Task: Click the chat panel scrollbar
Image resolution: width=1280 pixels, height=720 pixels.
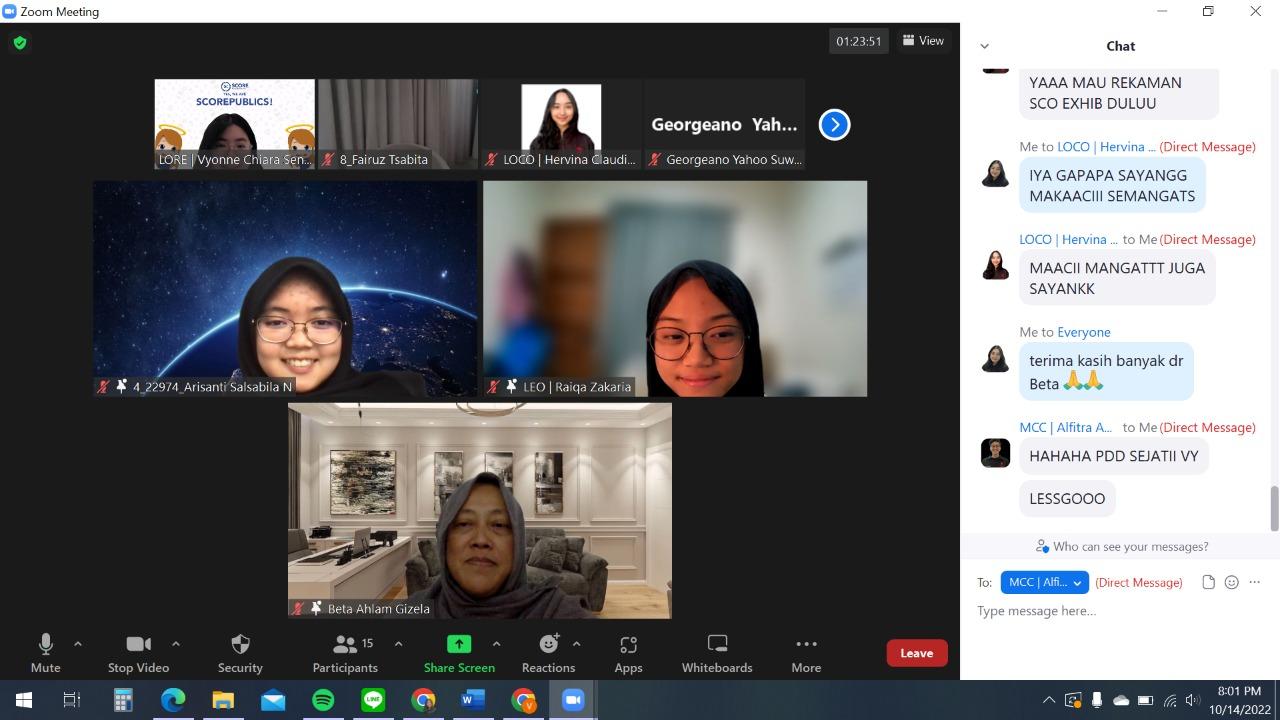Action: (x=1274, y=508)
